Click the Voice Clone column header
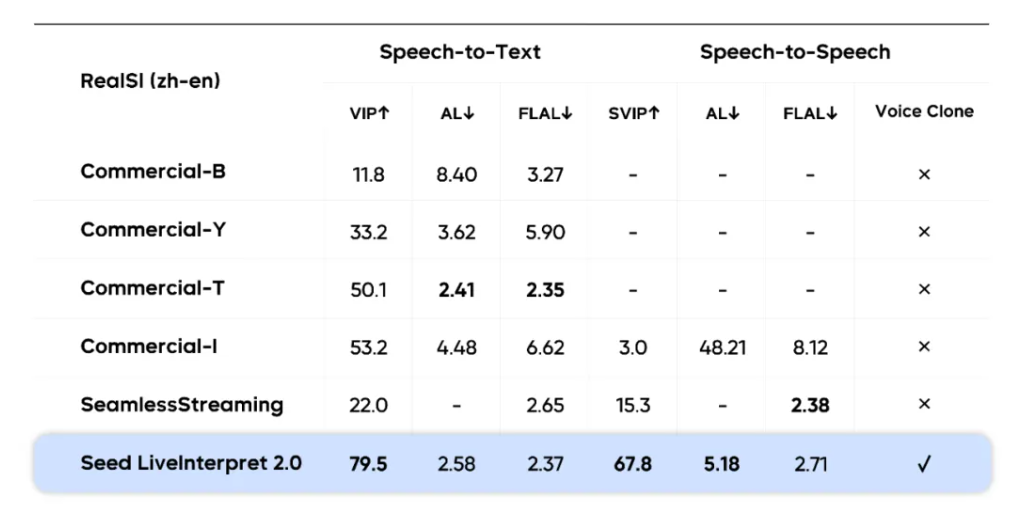Screen dimensions: 1012x516 coord(924,112)
